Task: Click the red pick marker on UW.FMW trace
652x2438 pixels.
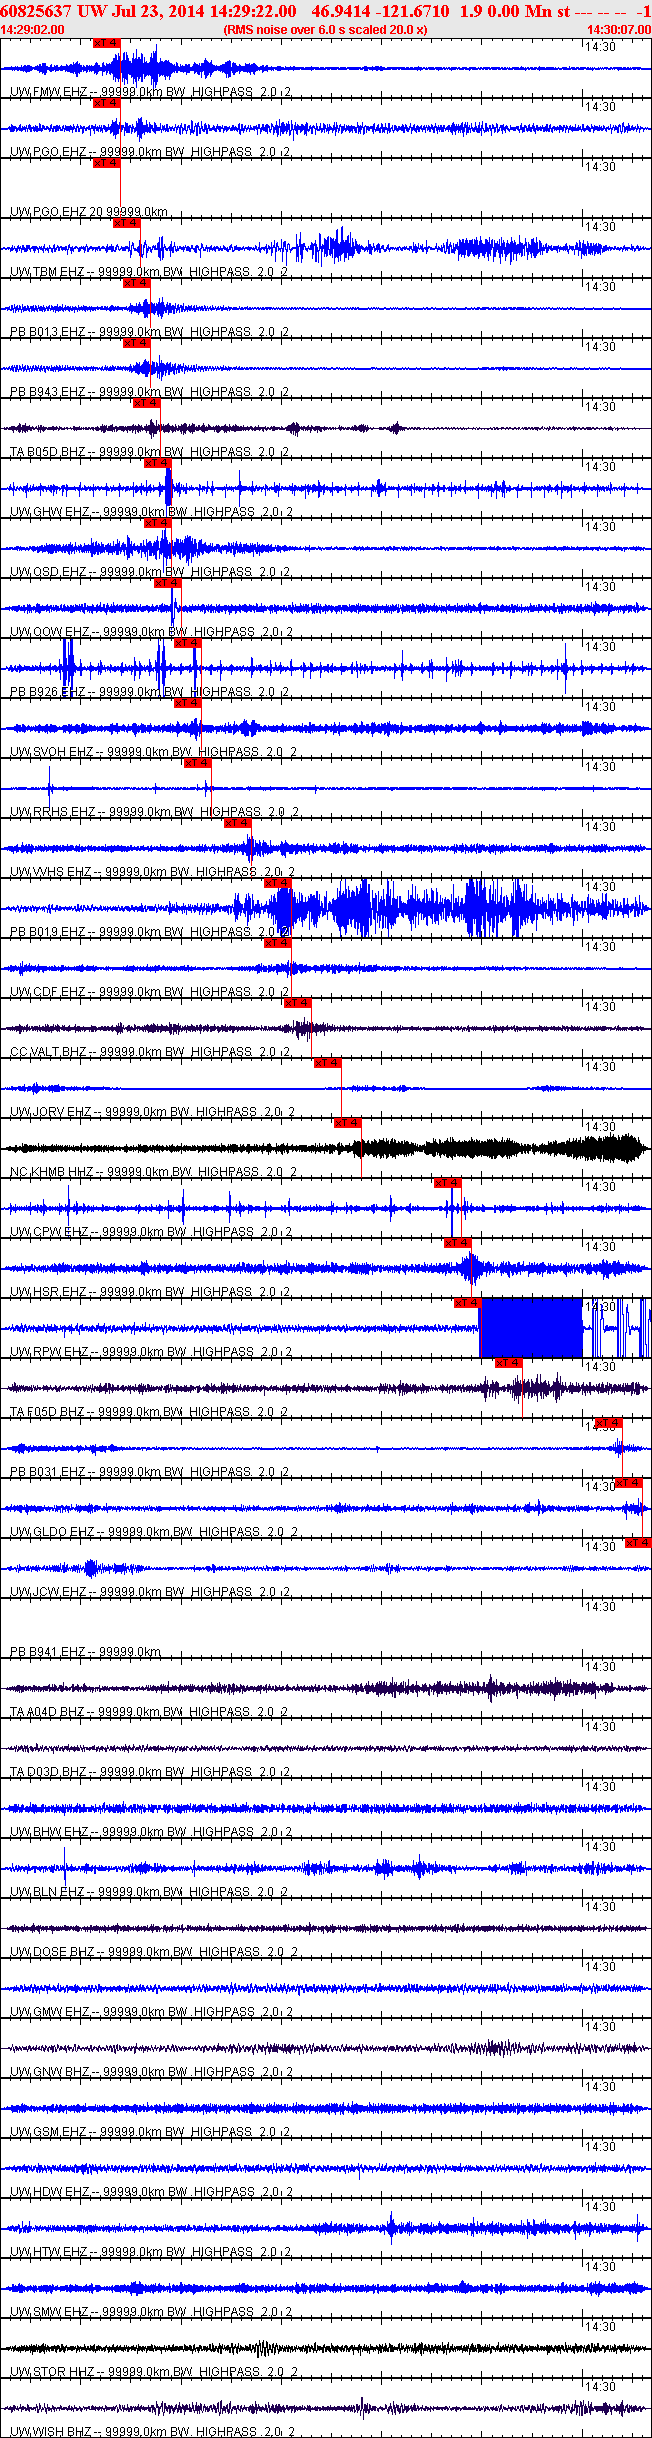Action: pyautogui.click(x=106, y=43)
